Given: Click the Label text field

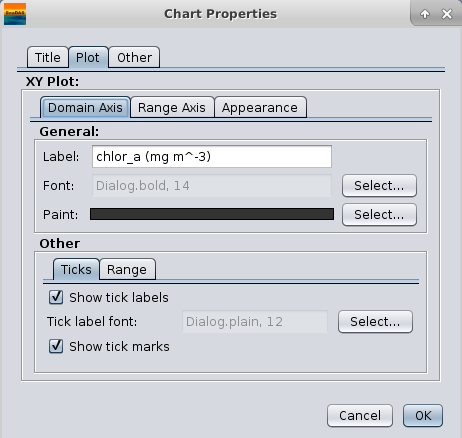Looking at the screenshot, I should coord(212,157).
